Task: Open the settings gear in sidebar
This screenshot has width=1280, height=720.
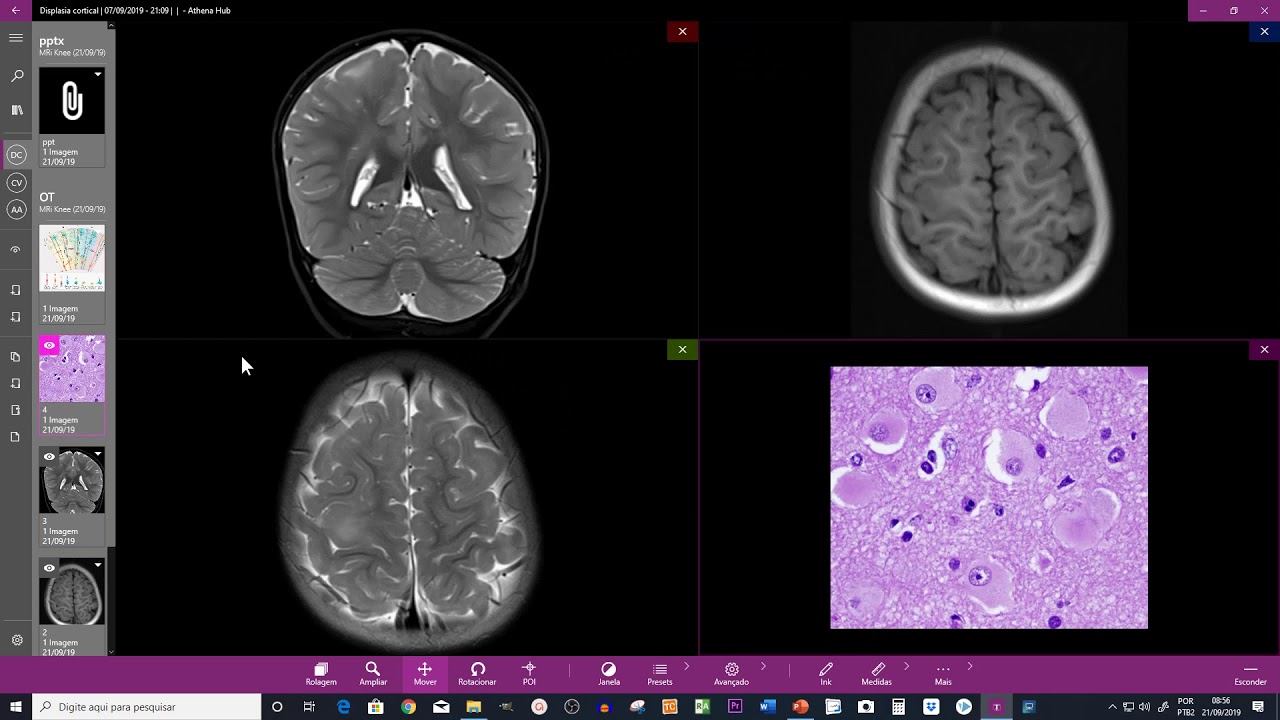Action: (x=16, y=640)
